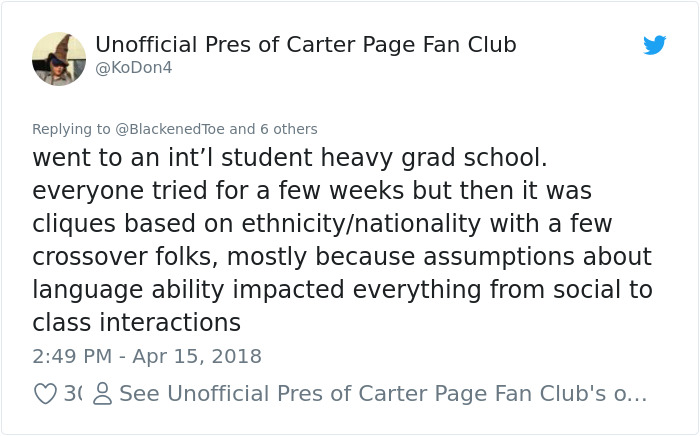Click the Twitter bird logo
This screenshot has width=700, height=436.
coord(654,45)
